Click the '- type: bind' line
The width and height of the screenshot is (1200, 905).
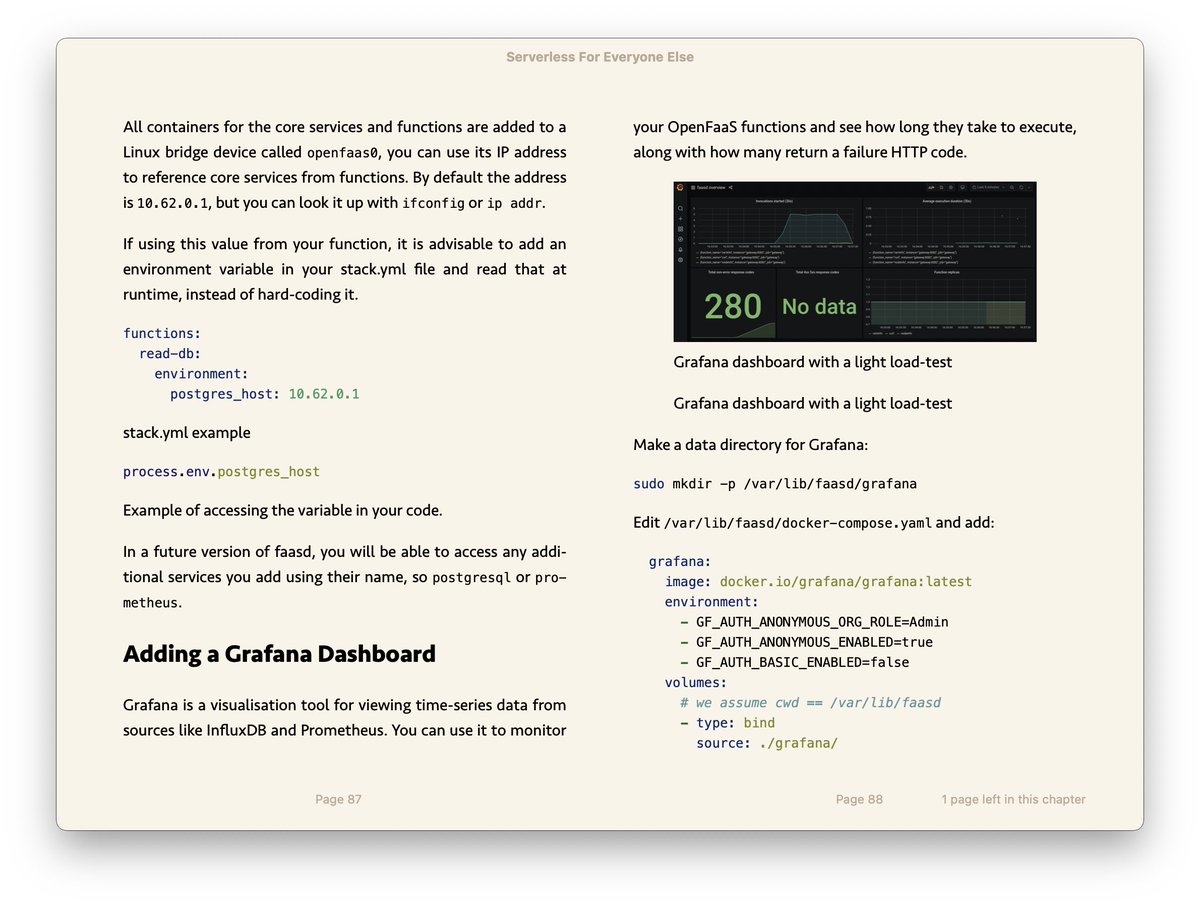pyautogui.click(x=727, y=722)
